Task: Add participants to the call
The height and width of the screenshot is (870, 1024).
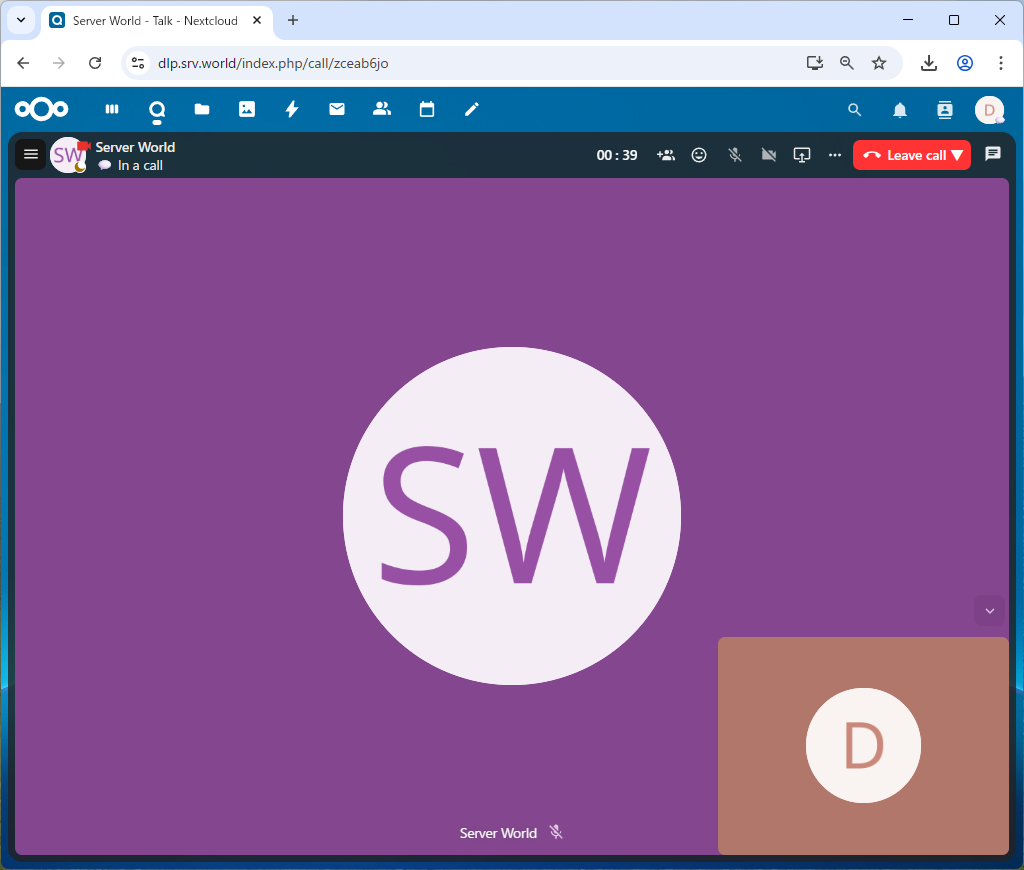Action: point(665,155)
